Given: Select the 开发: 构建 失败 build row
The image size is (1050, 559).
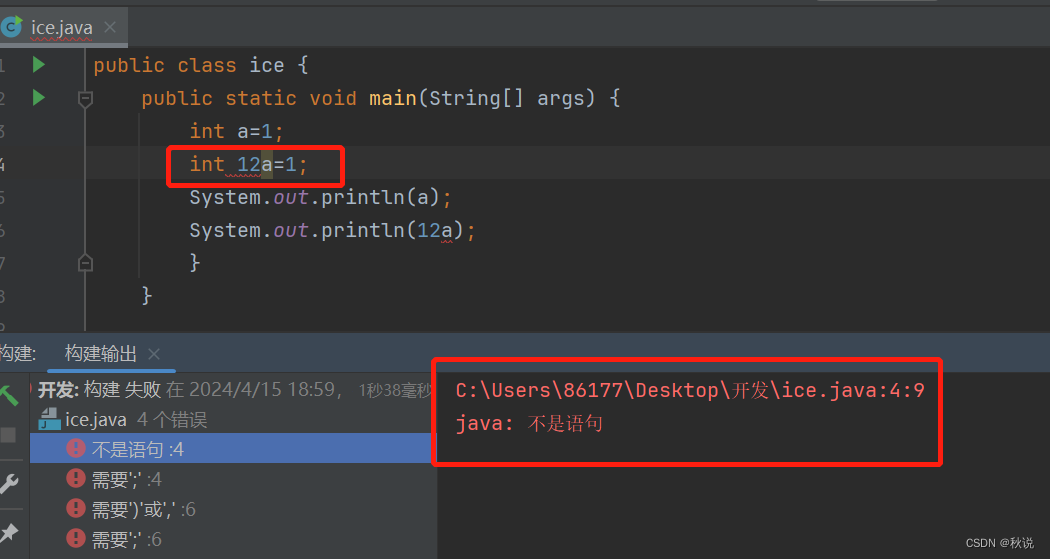Looking at the screenshot, I should (x=233, y=390).
